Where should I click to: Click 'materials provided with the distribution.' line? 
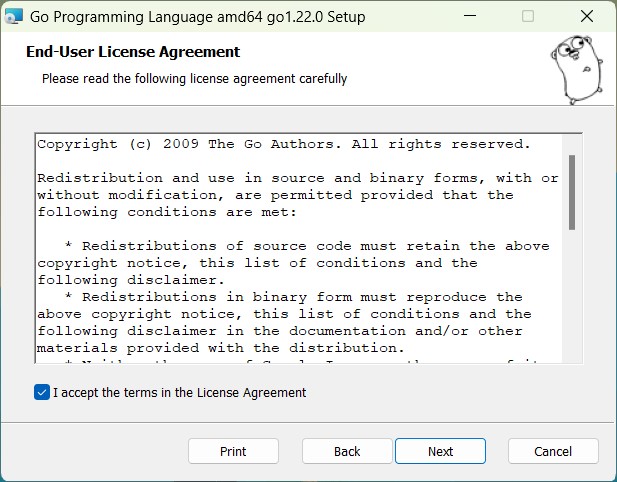pyautogui.click(x=221, y=348)
